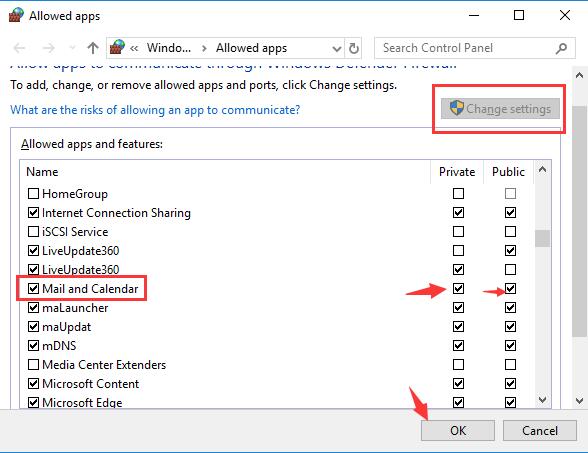
Task: Click the Private column header
Action: coord(457,172)
